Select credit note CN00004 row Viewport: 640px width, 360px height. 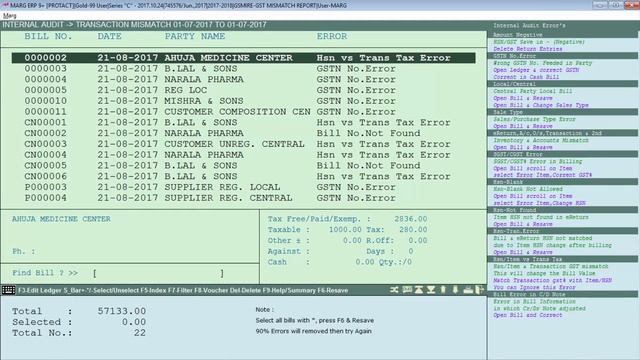coord(243,155)
